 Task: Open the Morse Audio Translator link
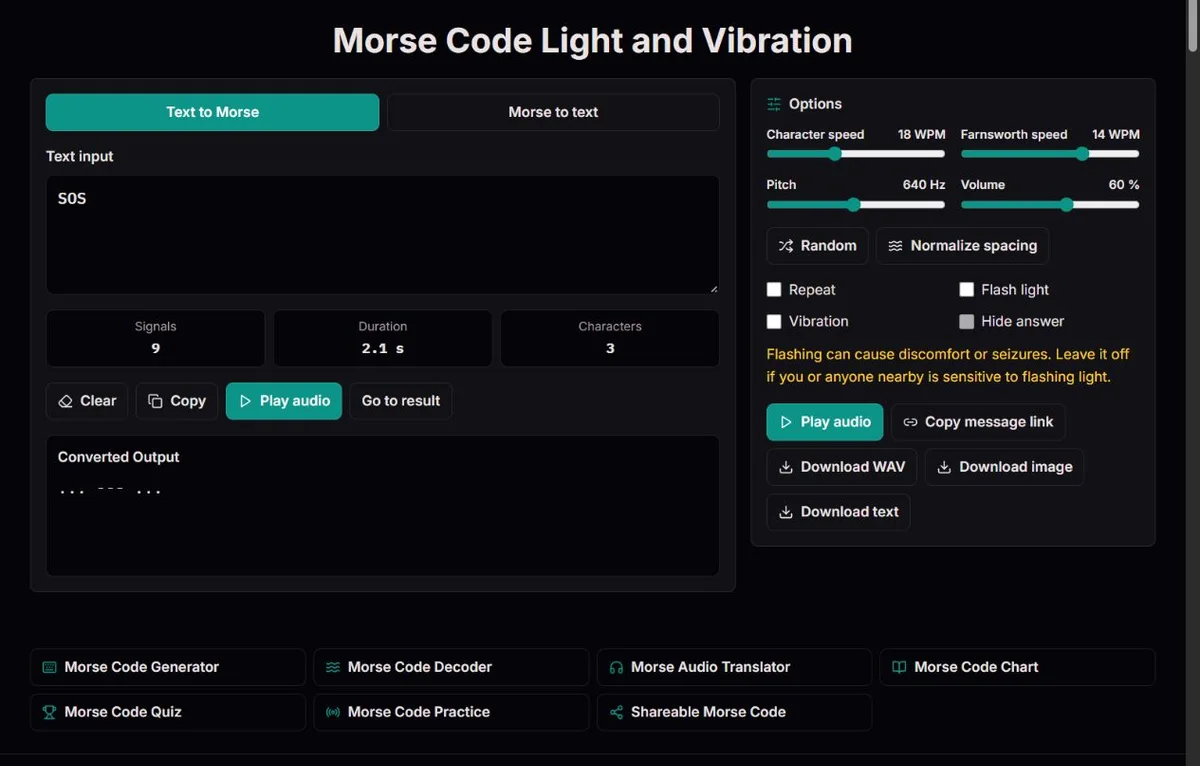pyautogui.click(x=734, y=667)
